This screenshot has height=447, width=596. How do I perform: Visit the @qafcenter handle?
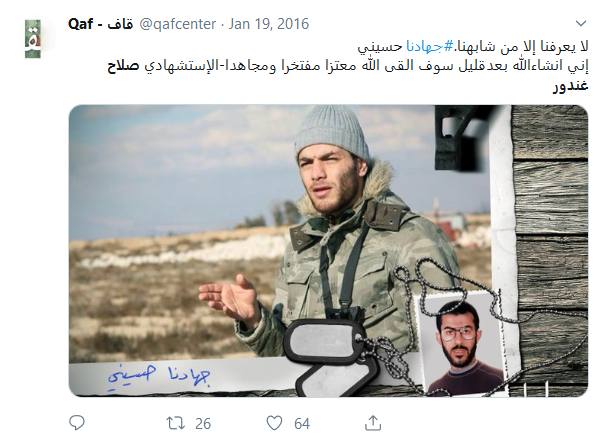pyautogui.click(x=178, y=24)
